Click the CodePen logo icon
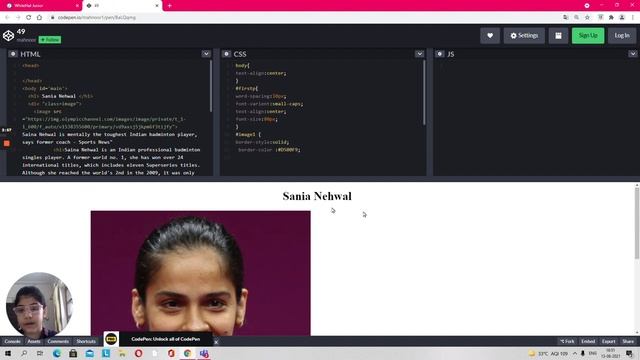640x360 pixels. (x=8, y=36)
